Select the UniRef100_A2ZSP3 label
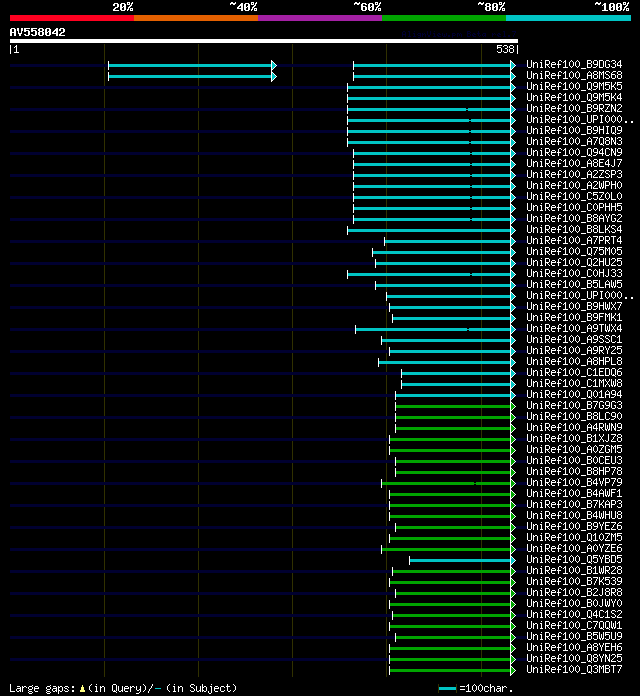 574,174
